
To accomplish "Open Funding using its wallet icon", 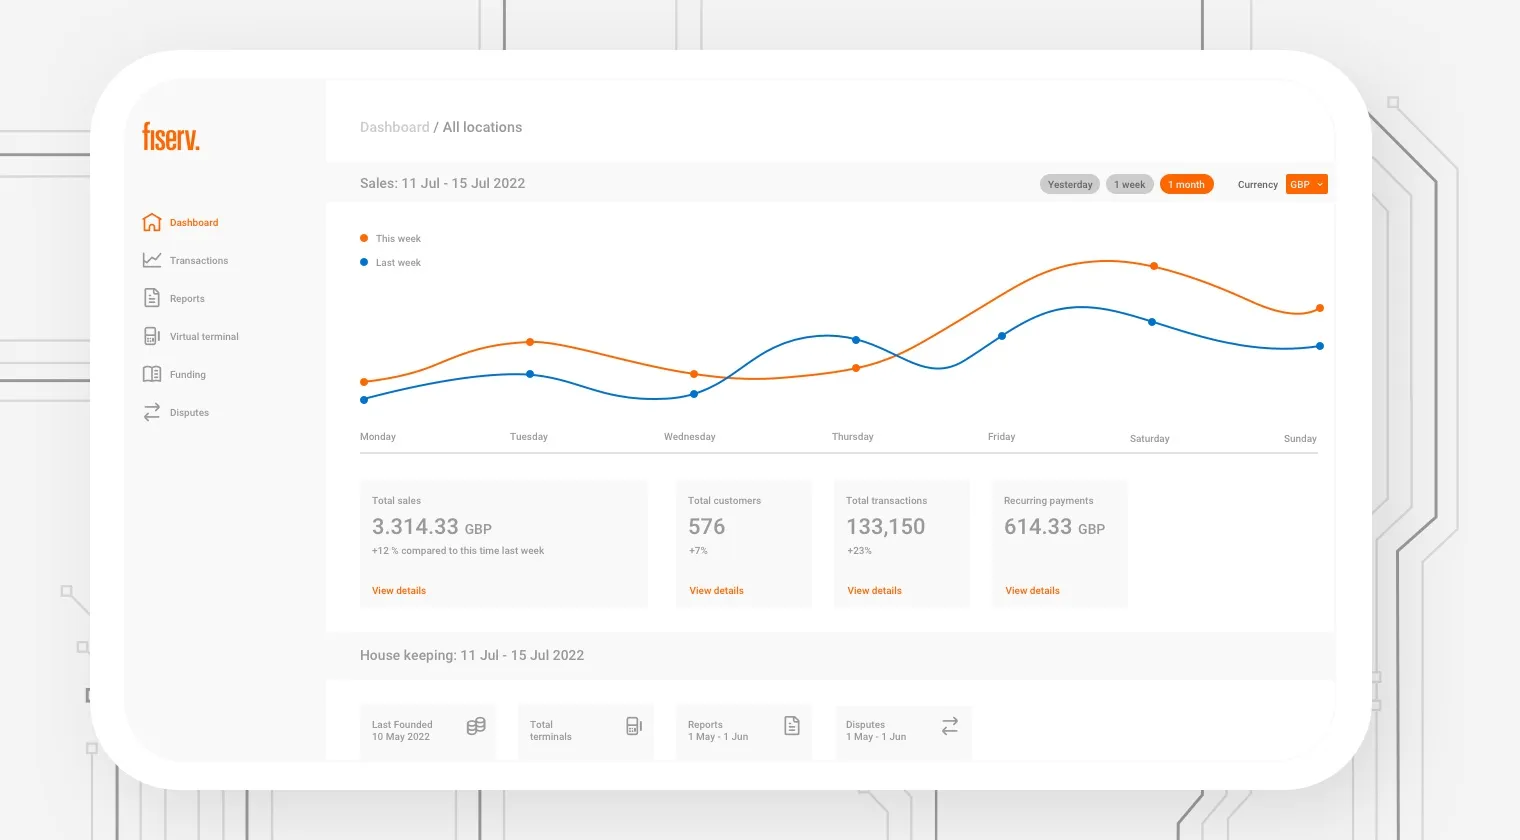I will (152, 373).
